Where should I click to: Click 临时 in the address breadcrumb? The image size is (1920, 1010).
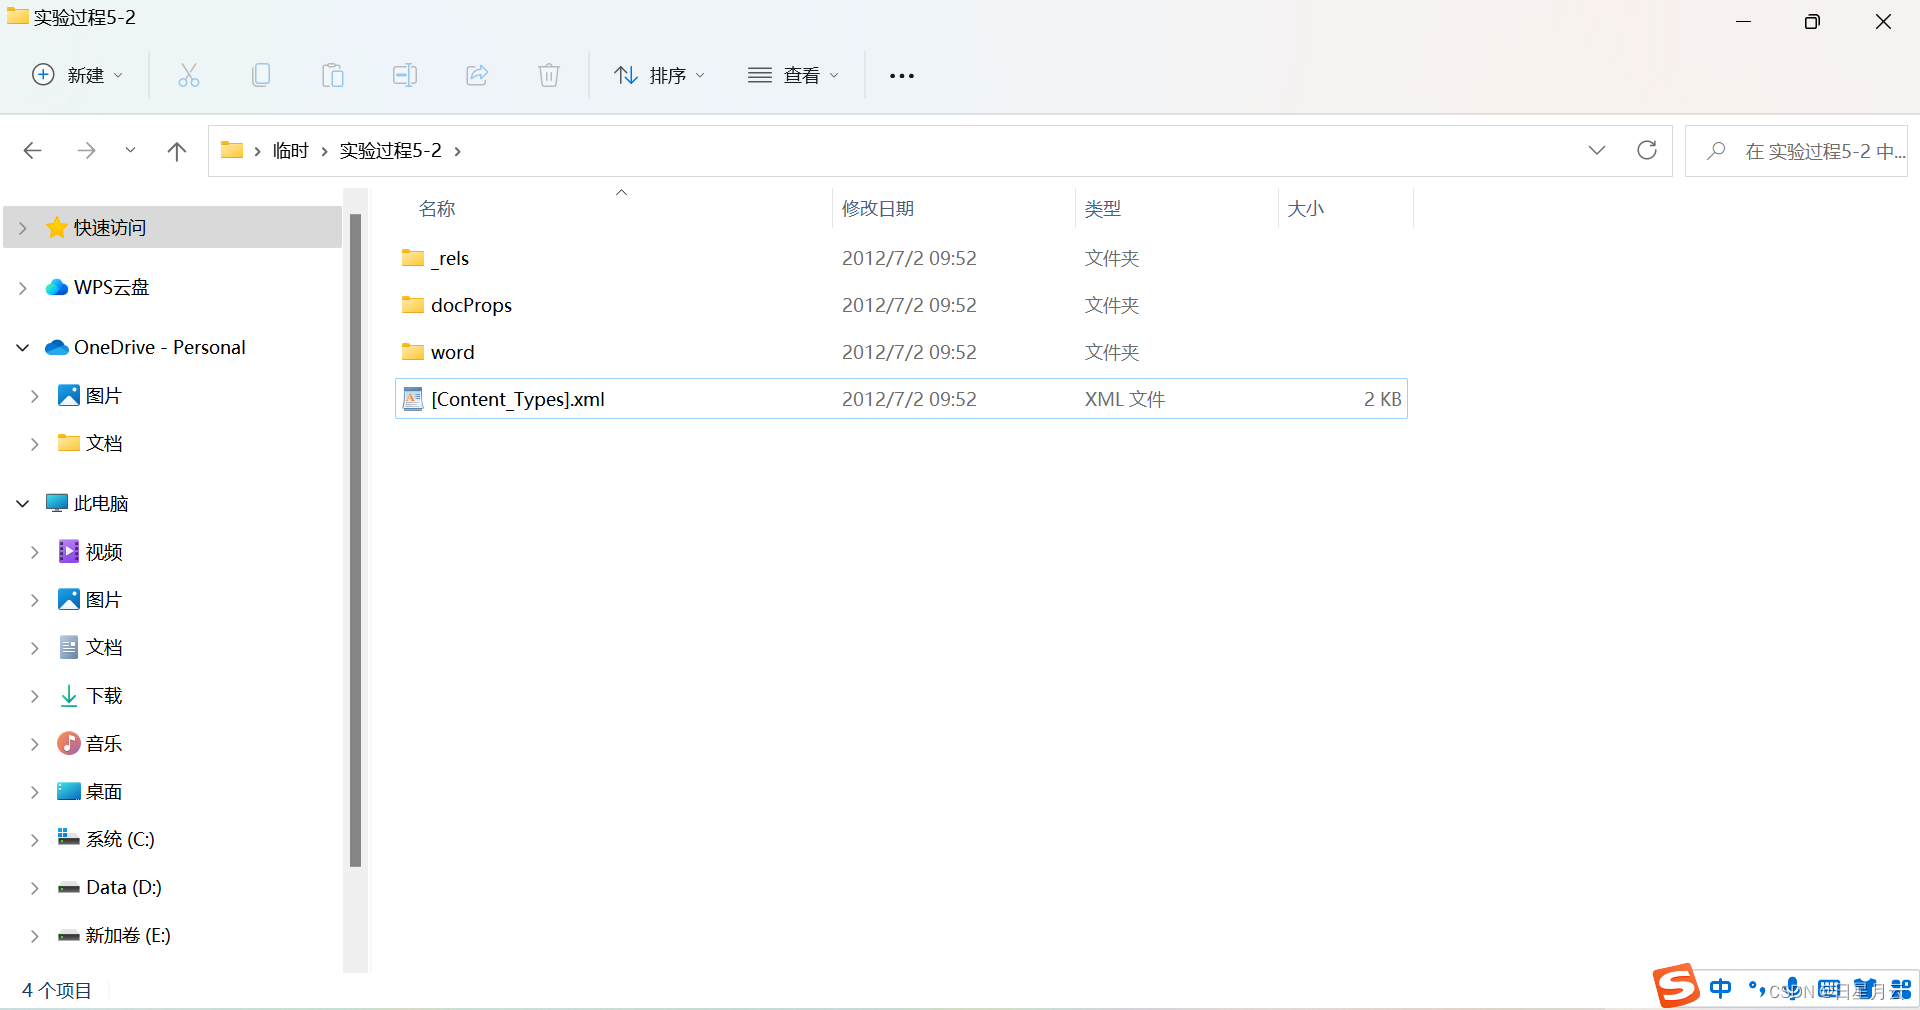click(x=291, y=151)
